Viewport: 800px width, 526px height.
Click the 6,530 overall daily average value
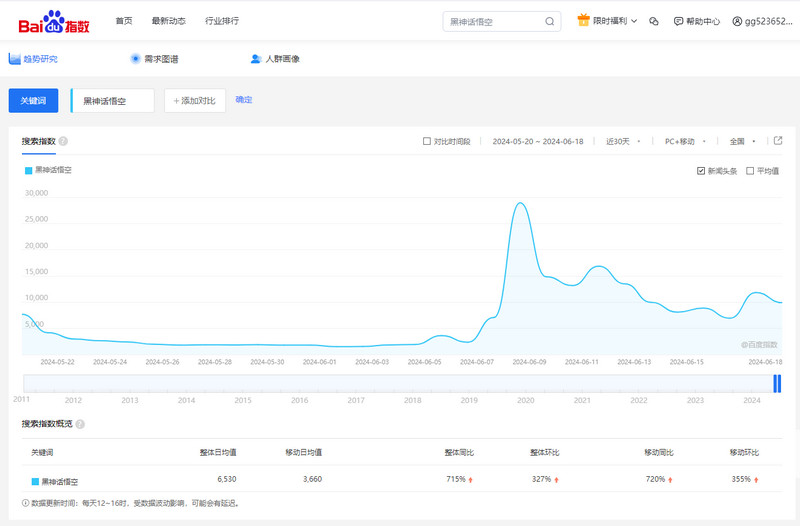pyautogui.click(x=227, y=479)
